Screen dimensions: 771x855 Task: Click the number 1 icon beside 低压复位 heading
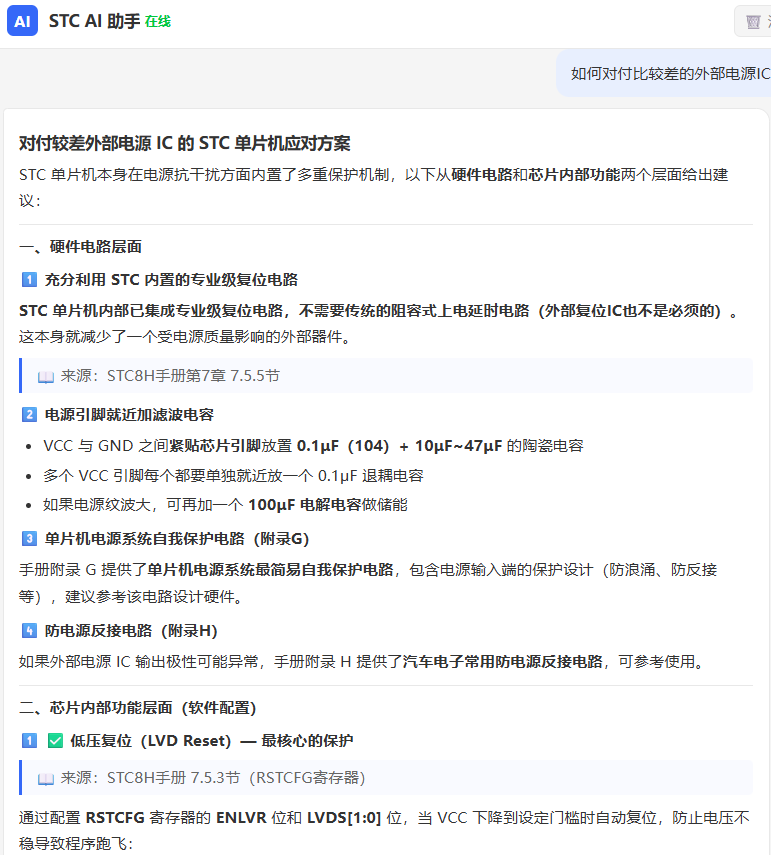click(29, 740)
